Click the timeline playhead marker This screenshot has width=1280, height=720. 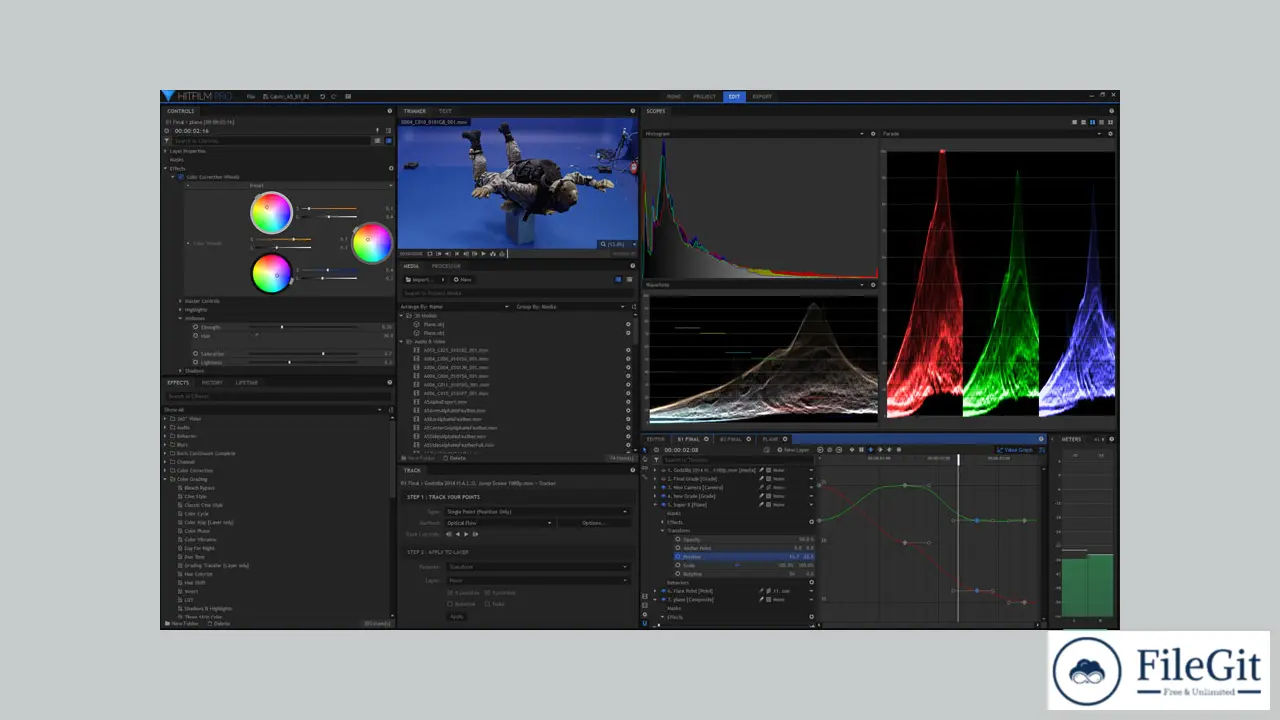(958, 459)
